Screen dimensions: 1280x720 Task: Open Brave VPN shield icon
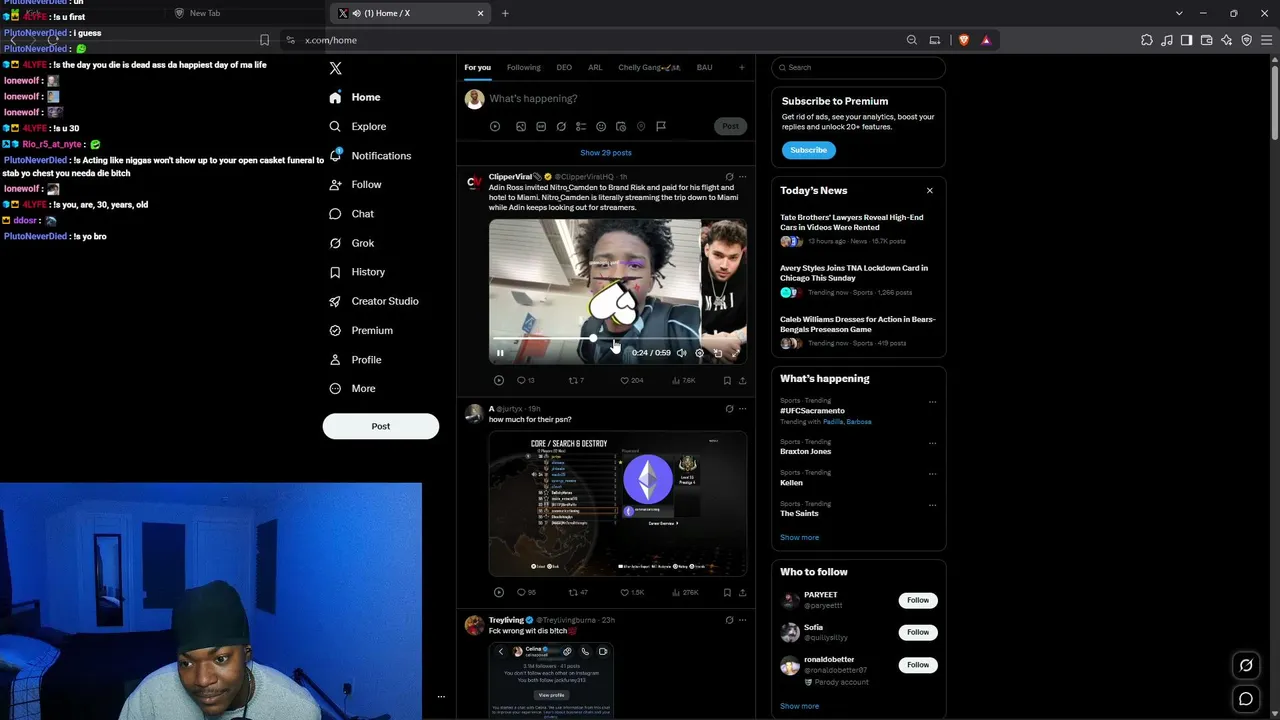(x=1247, y=40)
